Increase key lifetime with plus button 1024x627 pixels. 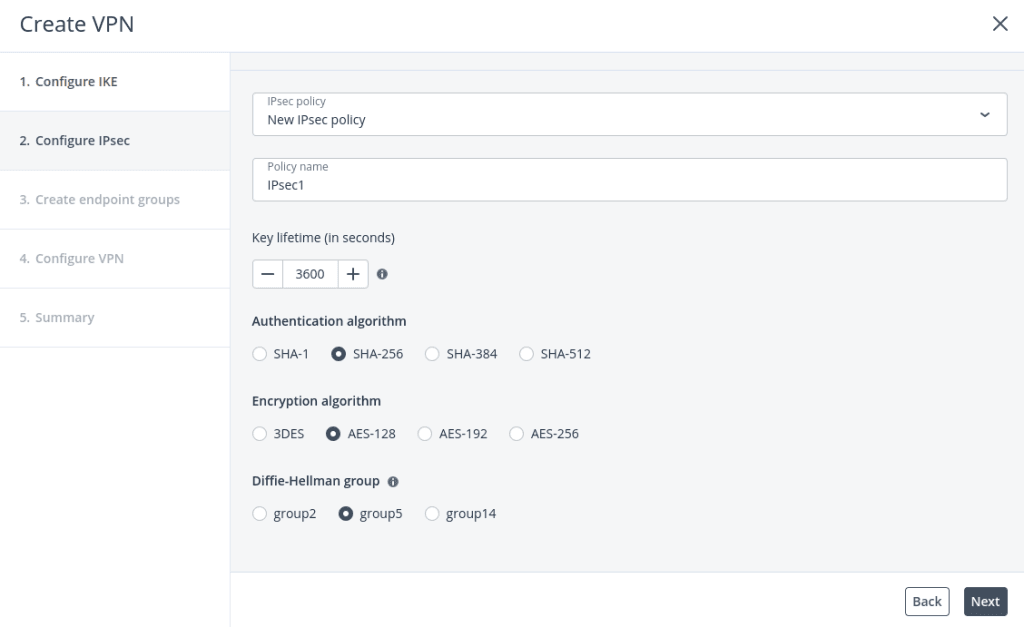pos(353,274)
